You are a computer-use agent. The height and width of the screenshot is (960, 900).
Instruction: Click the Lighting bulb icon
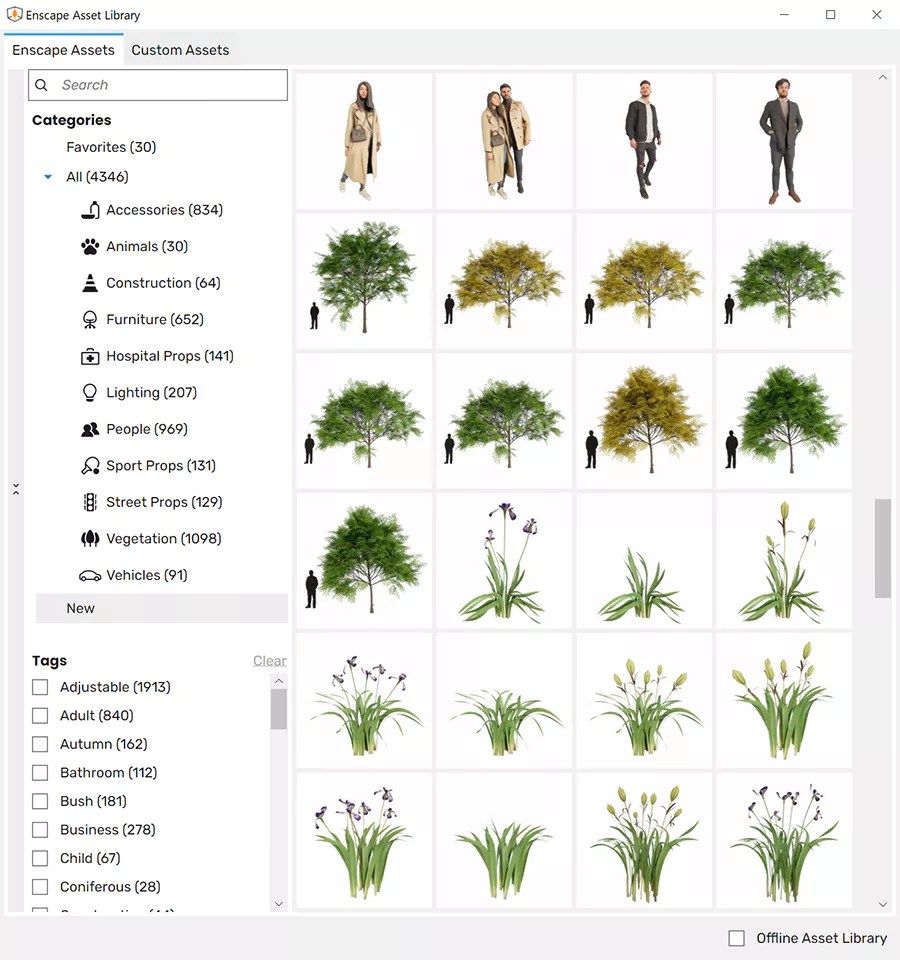pyautogui.click(x=89, y=392)
